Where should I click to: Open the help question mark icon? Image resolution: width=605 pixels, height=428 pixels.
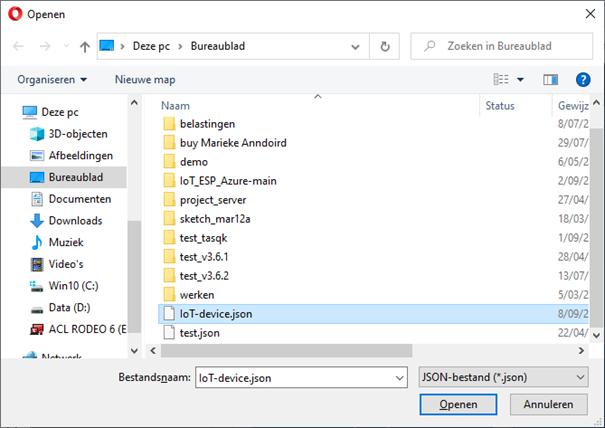(x=583, y=80)
